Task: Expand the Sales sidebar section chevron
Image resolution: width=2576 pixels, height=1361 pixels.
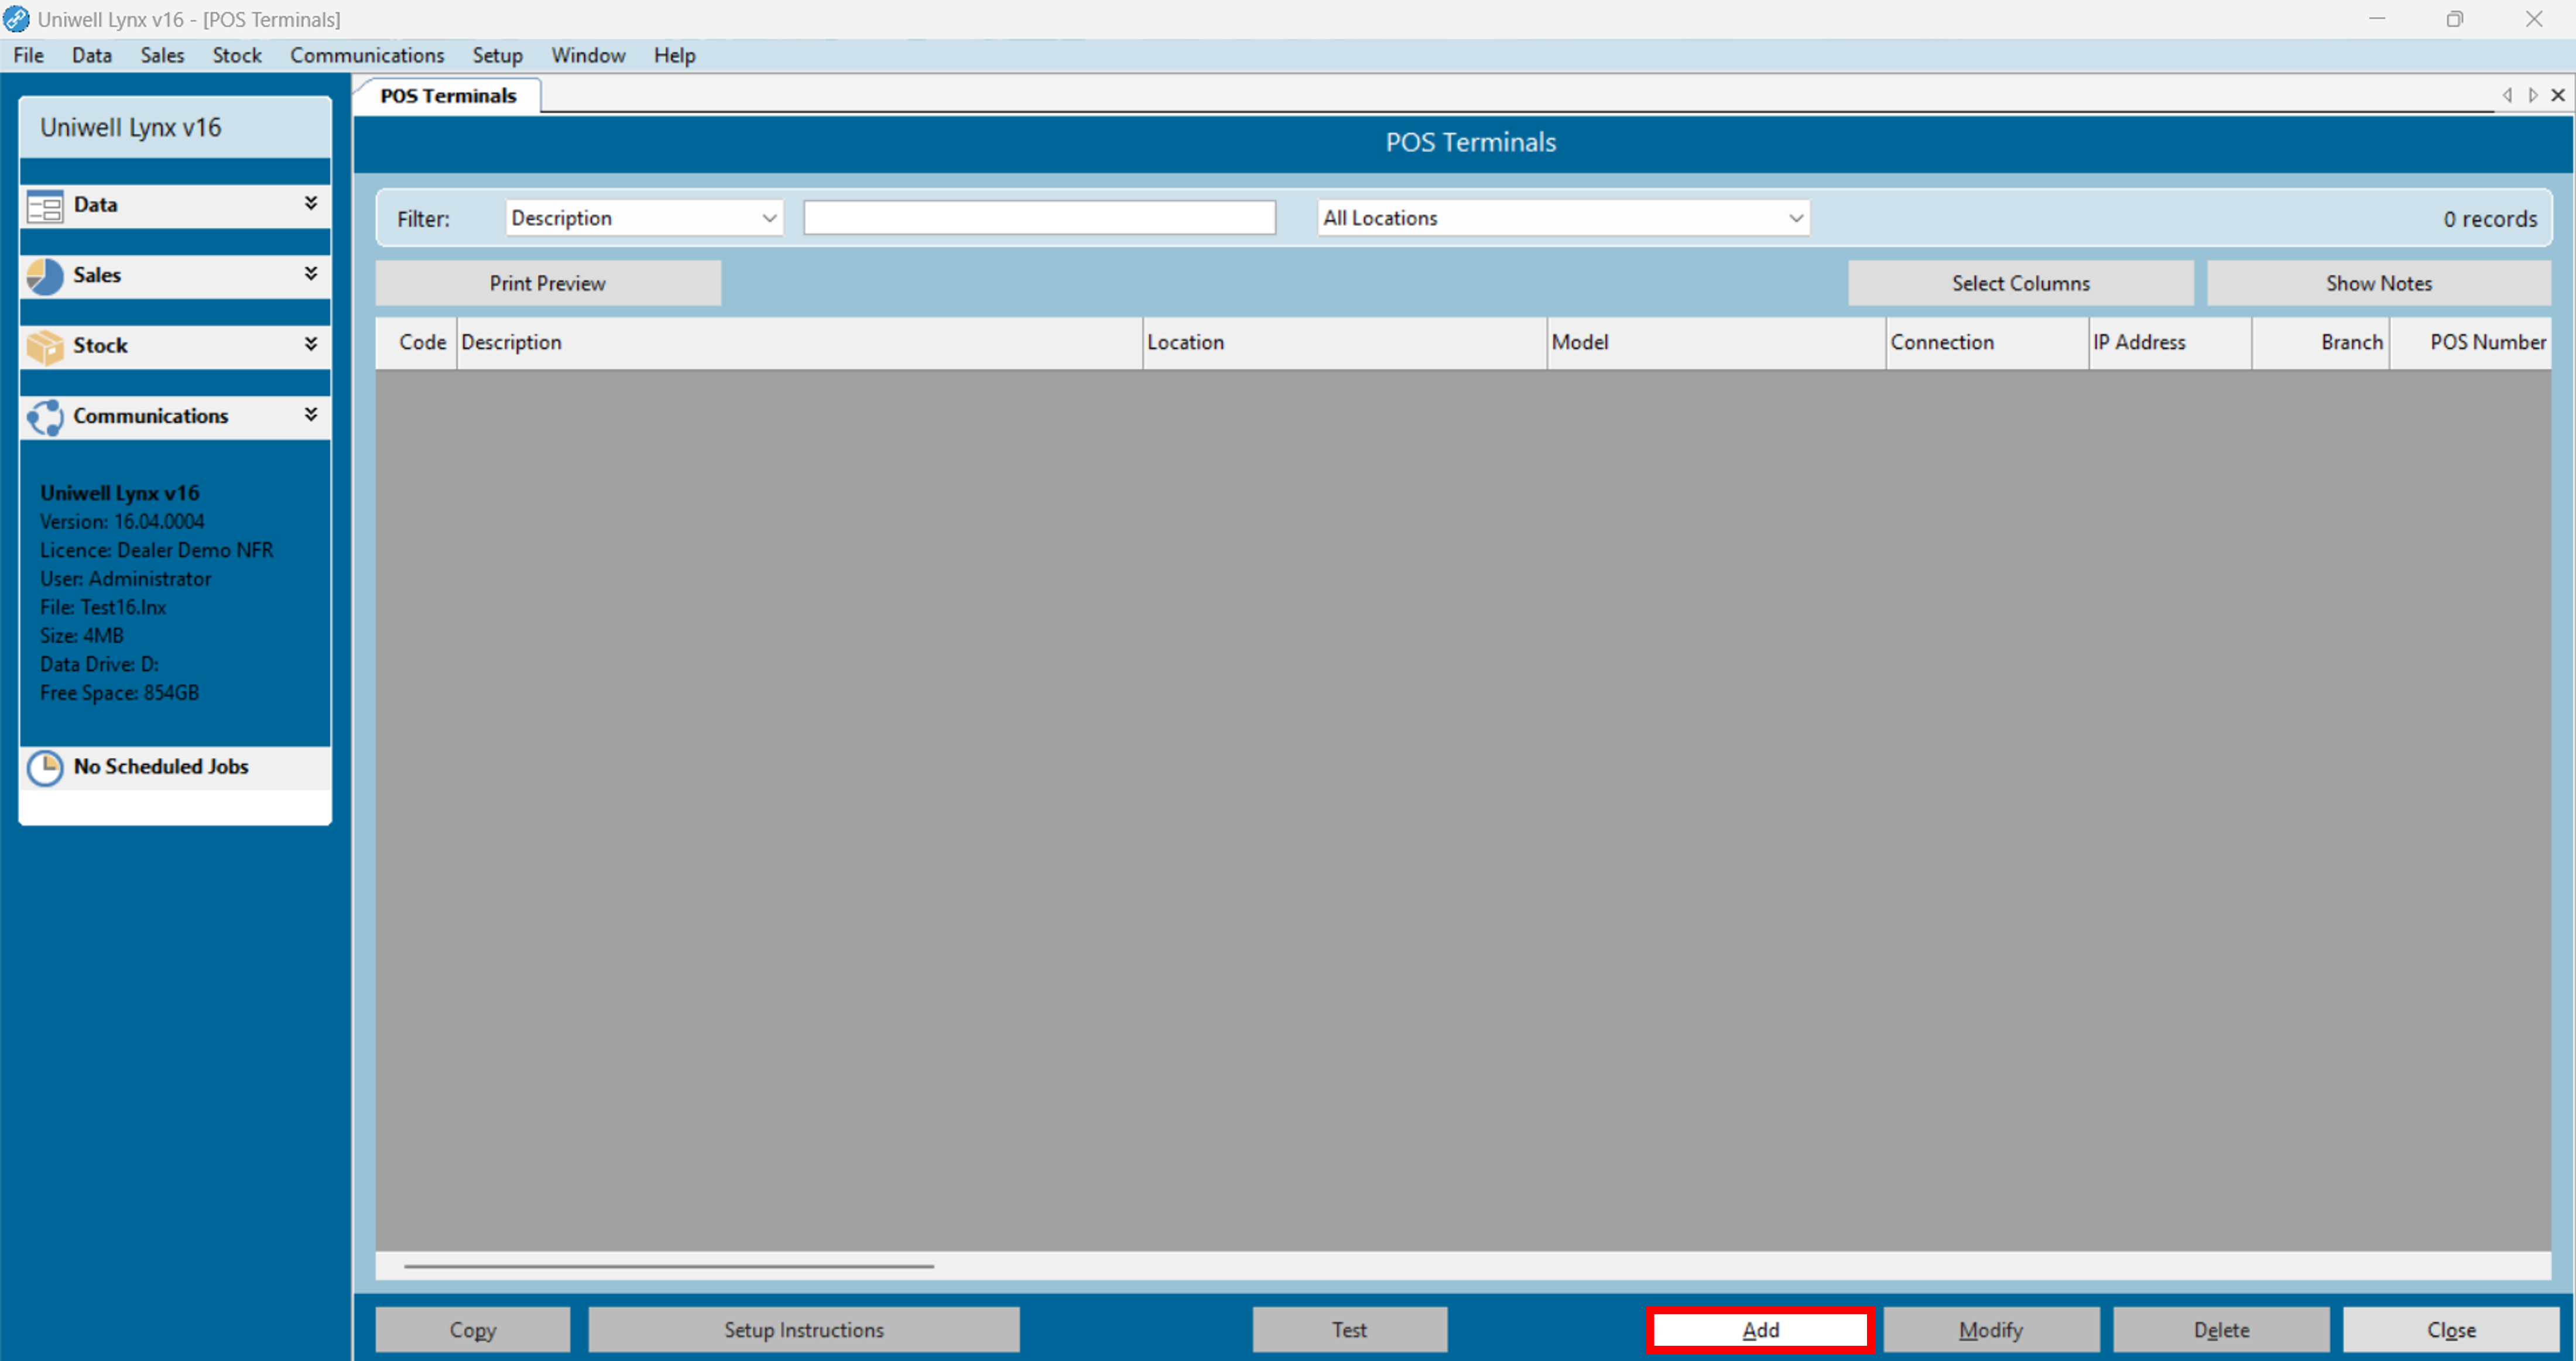Action: click(311, 273)
